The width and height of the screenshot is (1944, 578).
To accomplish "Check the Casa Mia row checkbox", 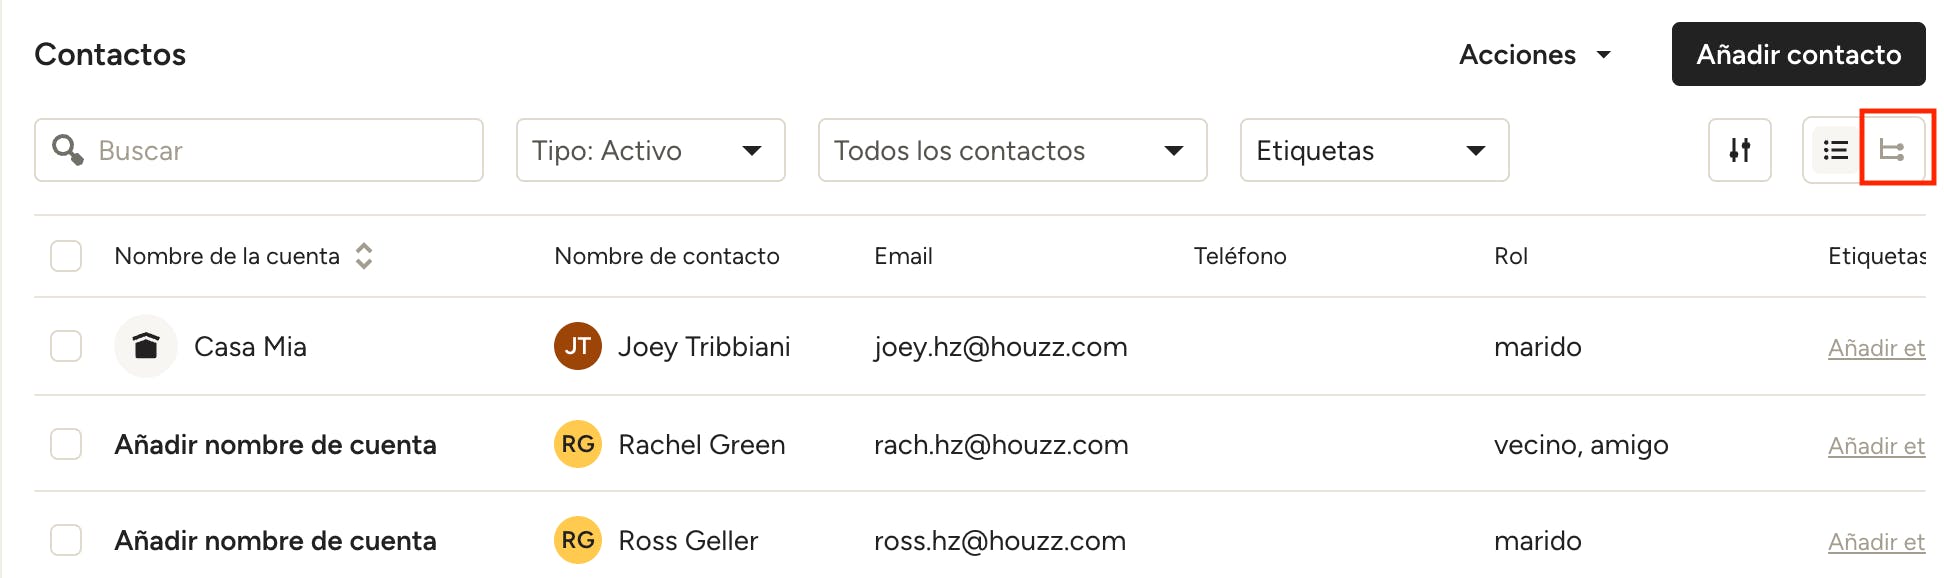I will point(66,346).
